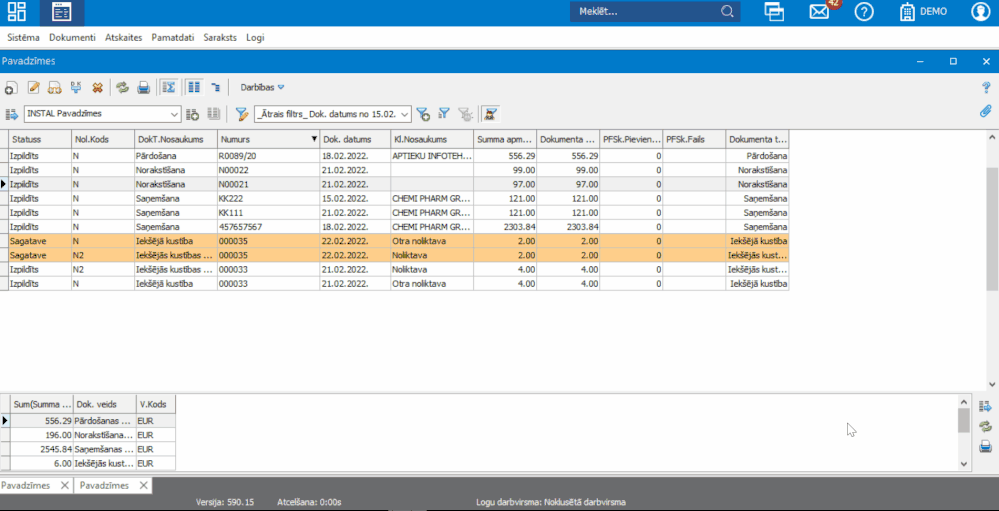This screenshot has width=999, height=511.
Task: Toggle the sum totals sigma button
Action: 169,88
